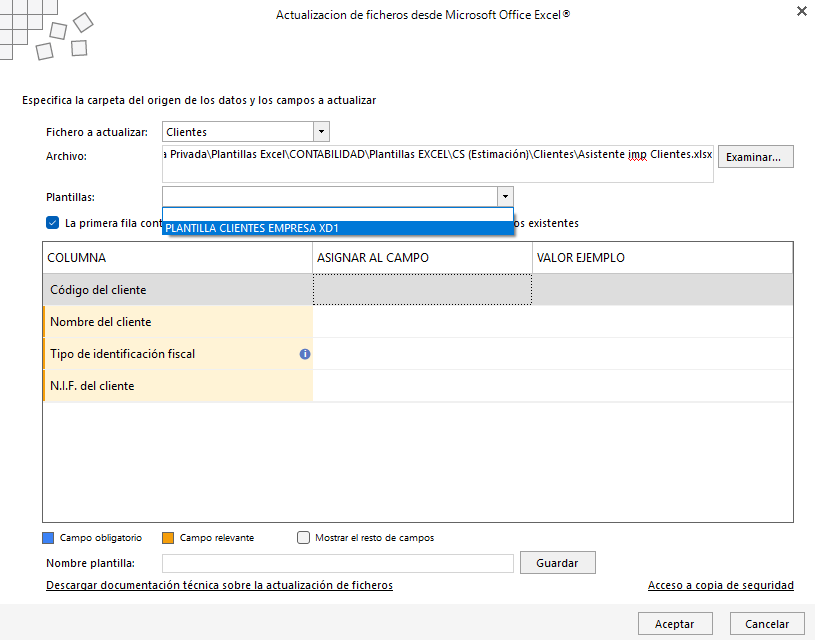Collapse the Plantillas dropdown arrow
Viewport: 815px width, 640px height.
pyautogui.click(x=505, y=197)
